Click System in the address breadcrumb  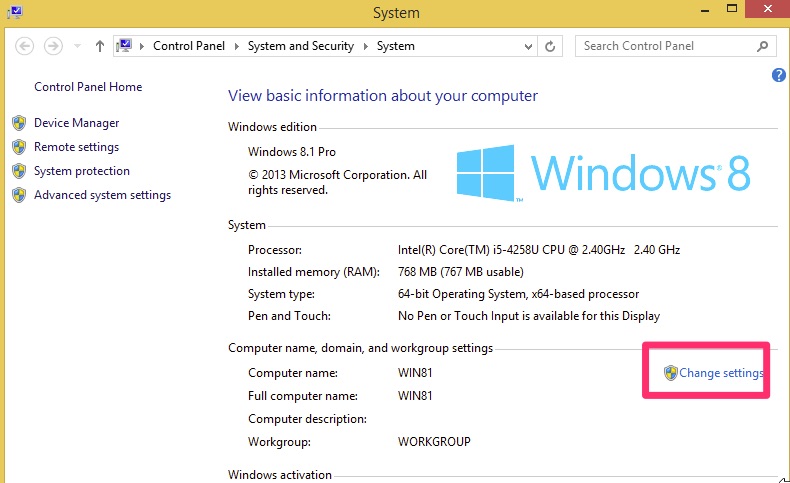(x=396, y=46)
